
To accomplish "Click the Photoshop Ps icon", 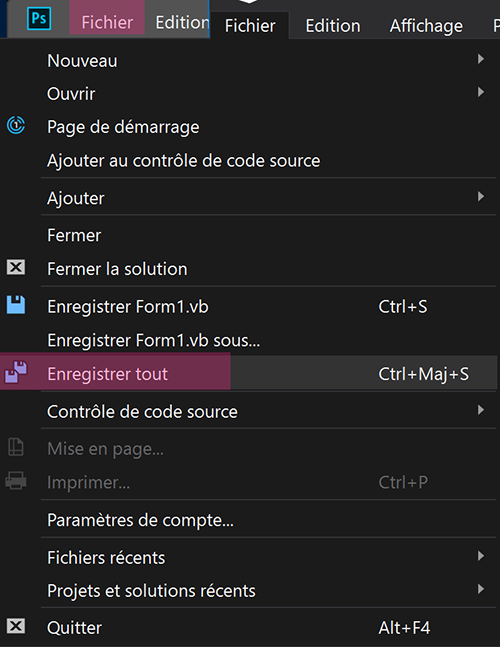I will click(x=39, y=19).
